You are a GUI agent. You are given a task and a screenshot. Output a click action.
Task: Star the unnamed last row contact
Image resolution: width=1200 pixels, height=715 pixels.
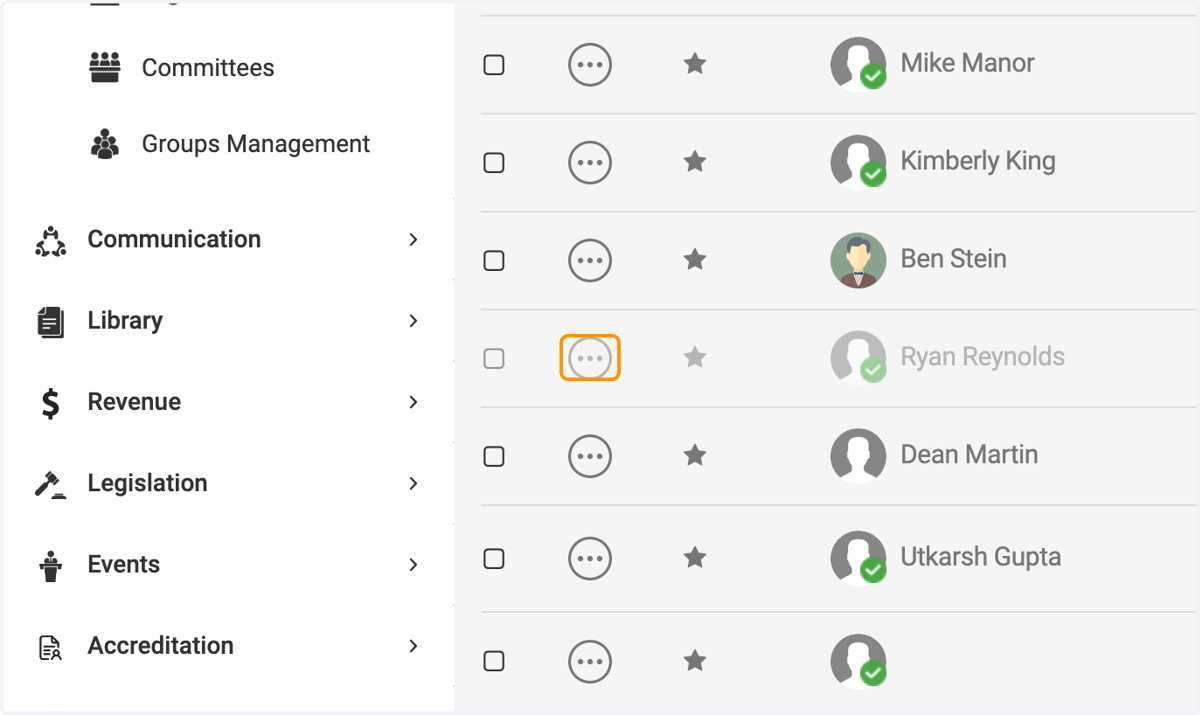click(695, 660)
